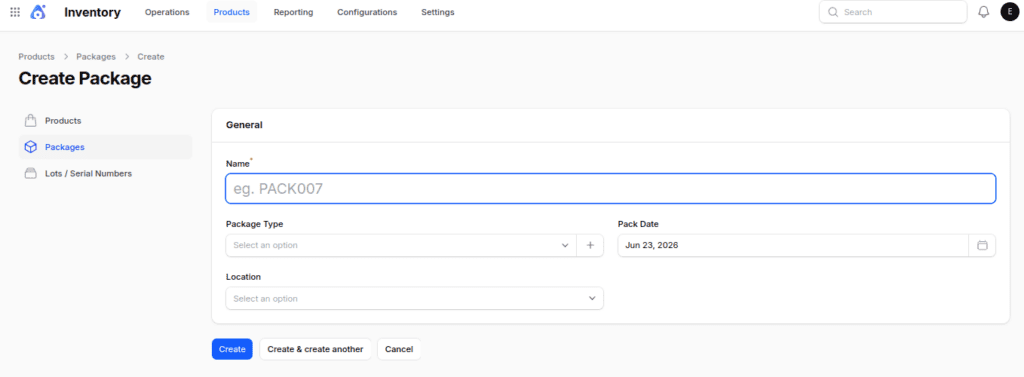Image resolution: width=1024 pixels, height=377 pixels.
Task: Open the user avatar menu E
Action: click(x=1010, y=12)
